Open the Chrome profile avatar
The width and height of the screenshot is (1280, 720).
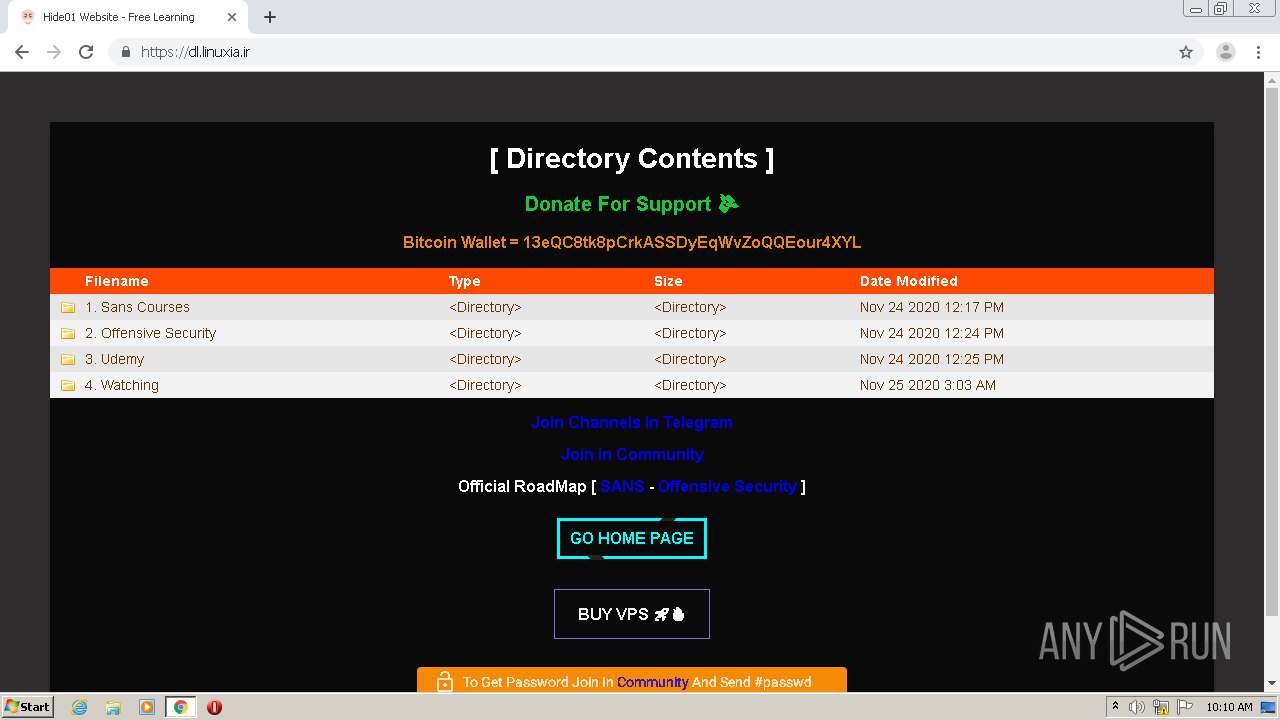(x=1225, y=52)
